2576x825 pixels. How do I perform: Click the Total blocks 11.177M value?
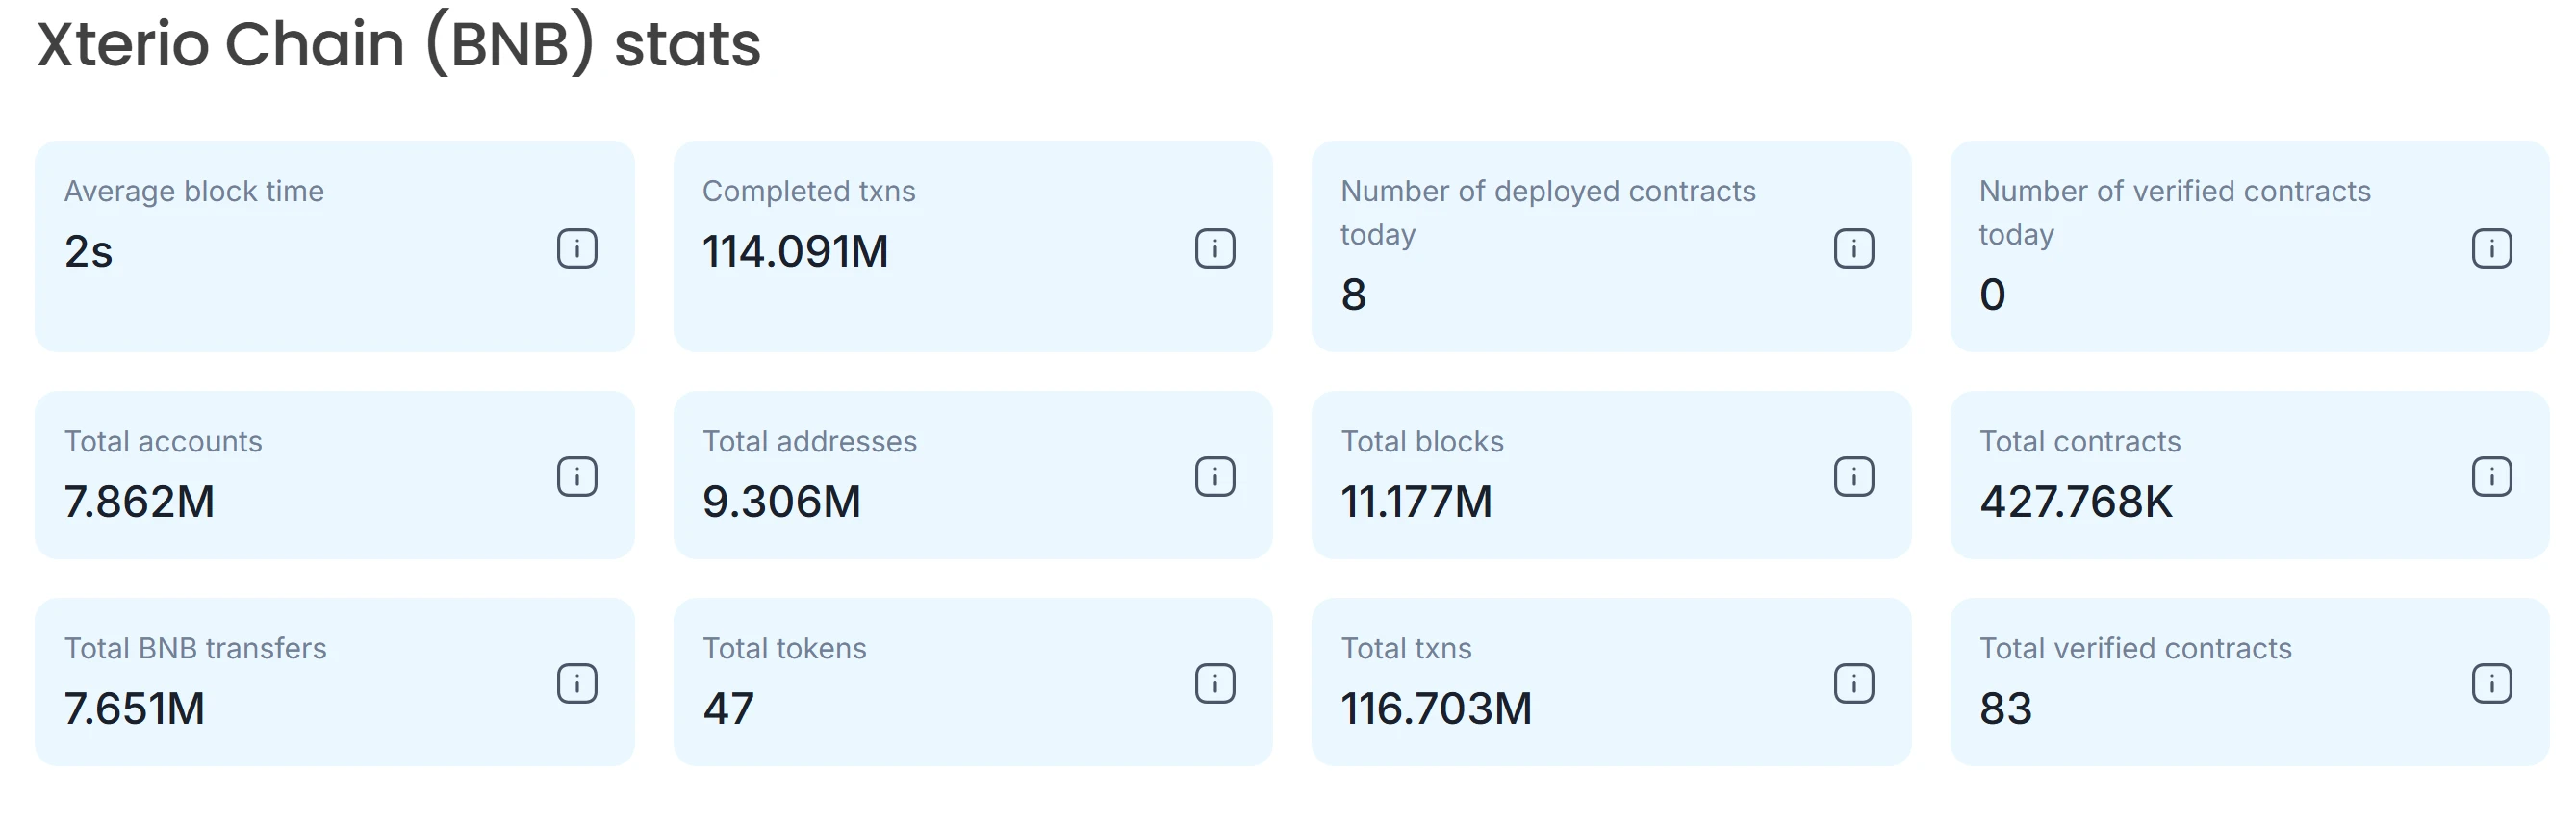[1416, 501]
